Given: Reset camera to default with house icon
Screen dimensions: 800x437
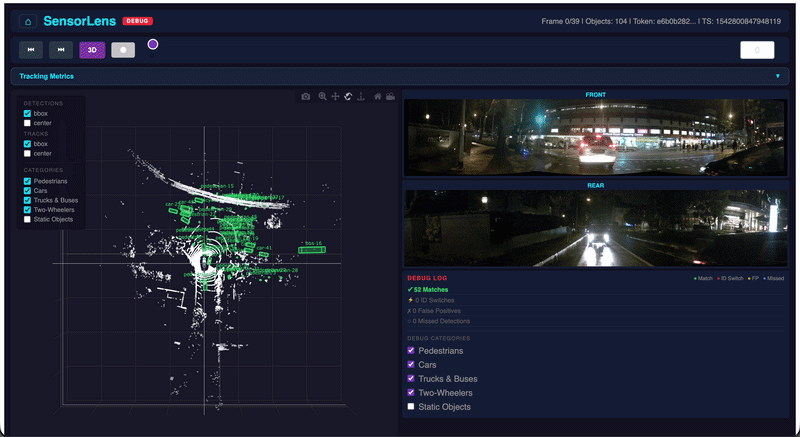Looking at the screenshot, I should coord(378,96).
